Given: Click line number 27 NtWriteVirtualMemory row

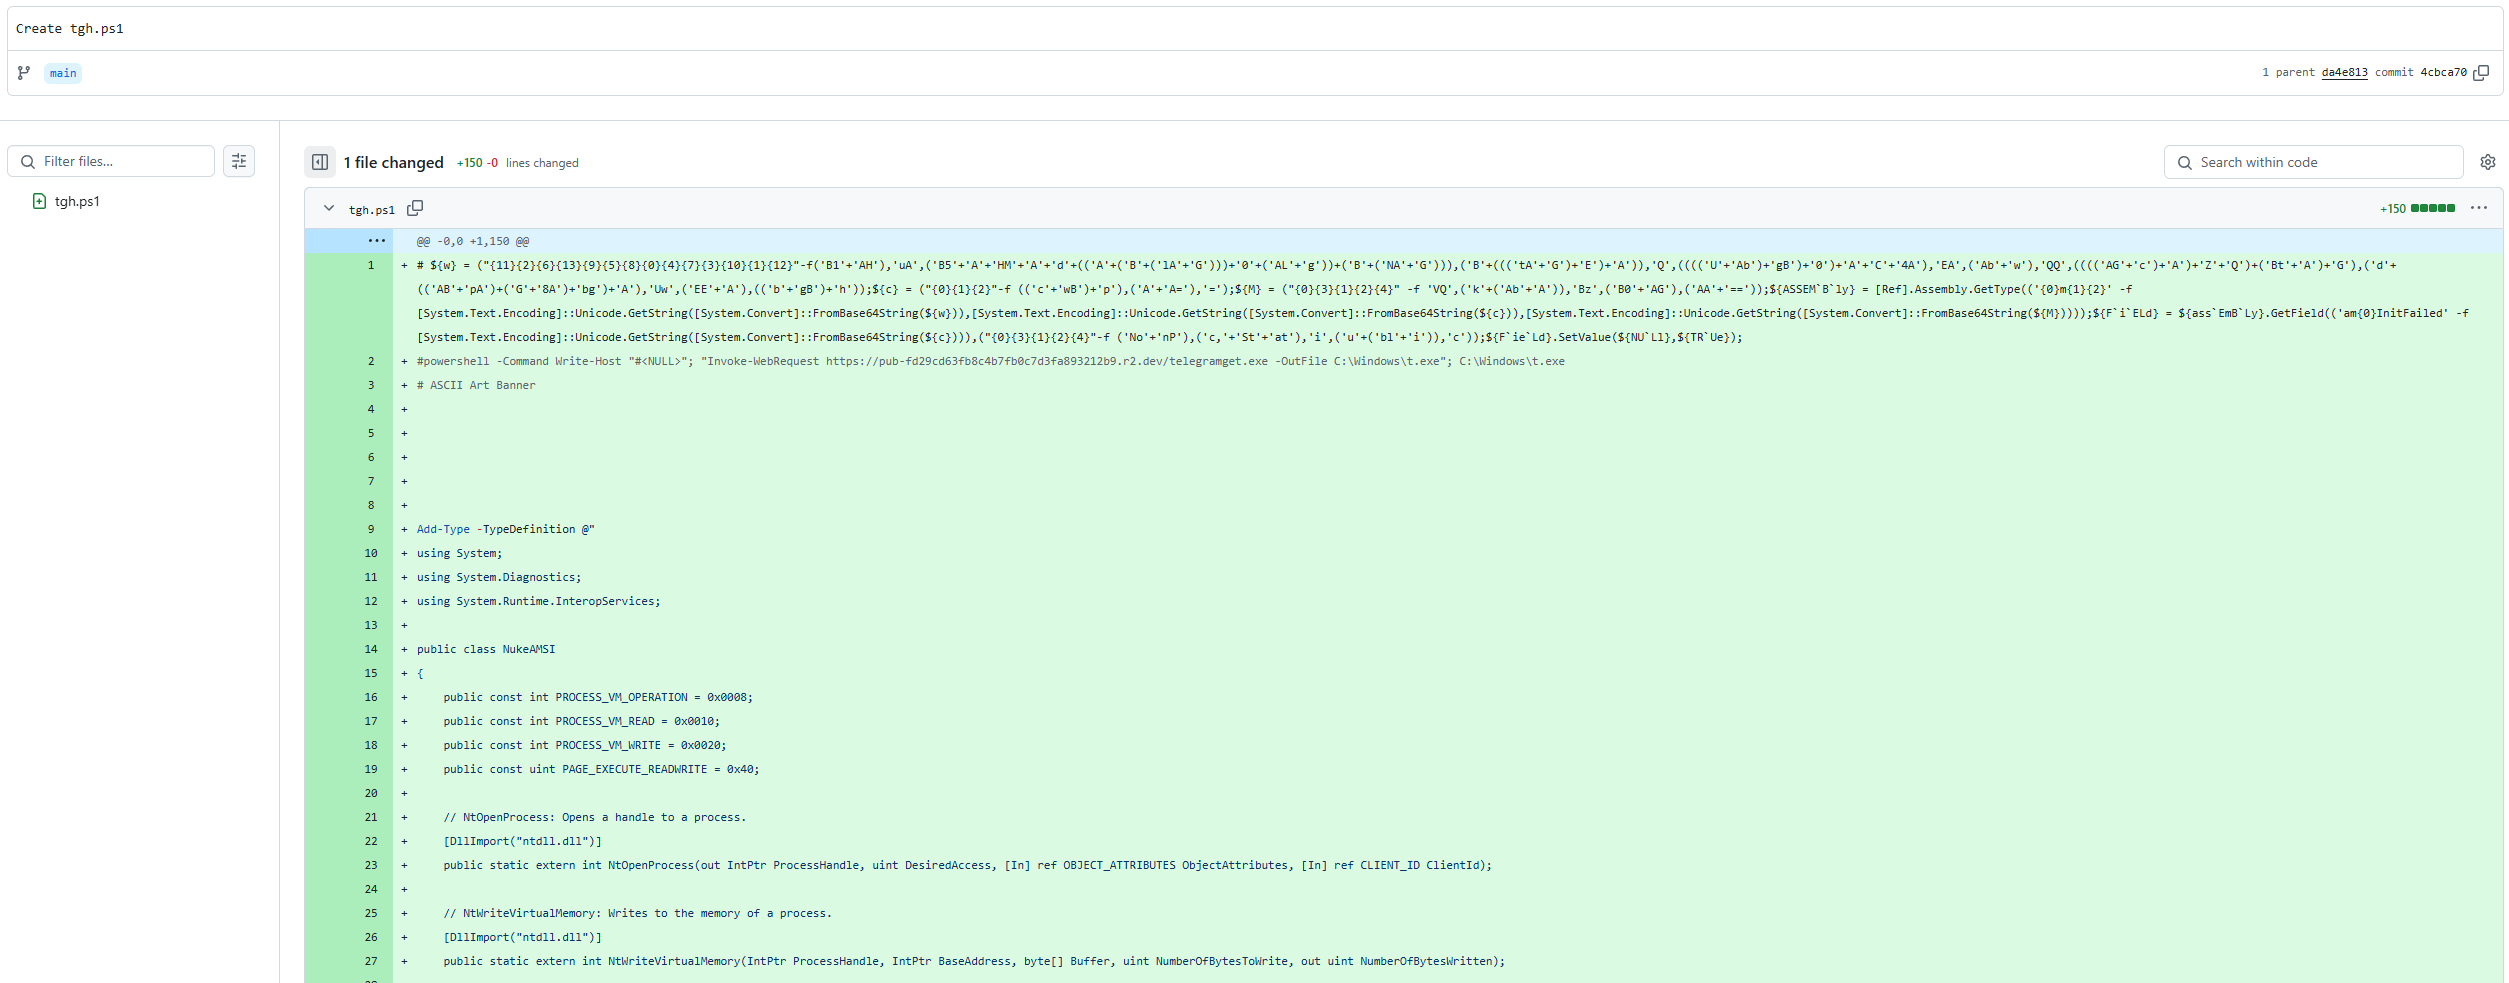Looking at the screenshot, I should [x=371, y=961].
